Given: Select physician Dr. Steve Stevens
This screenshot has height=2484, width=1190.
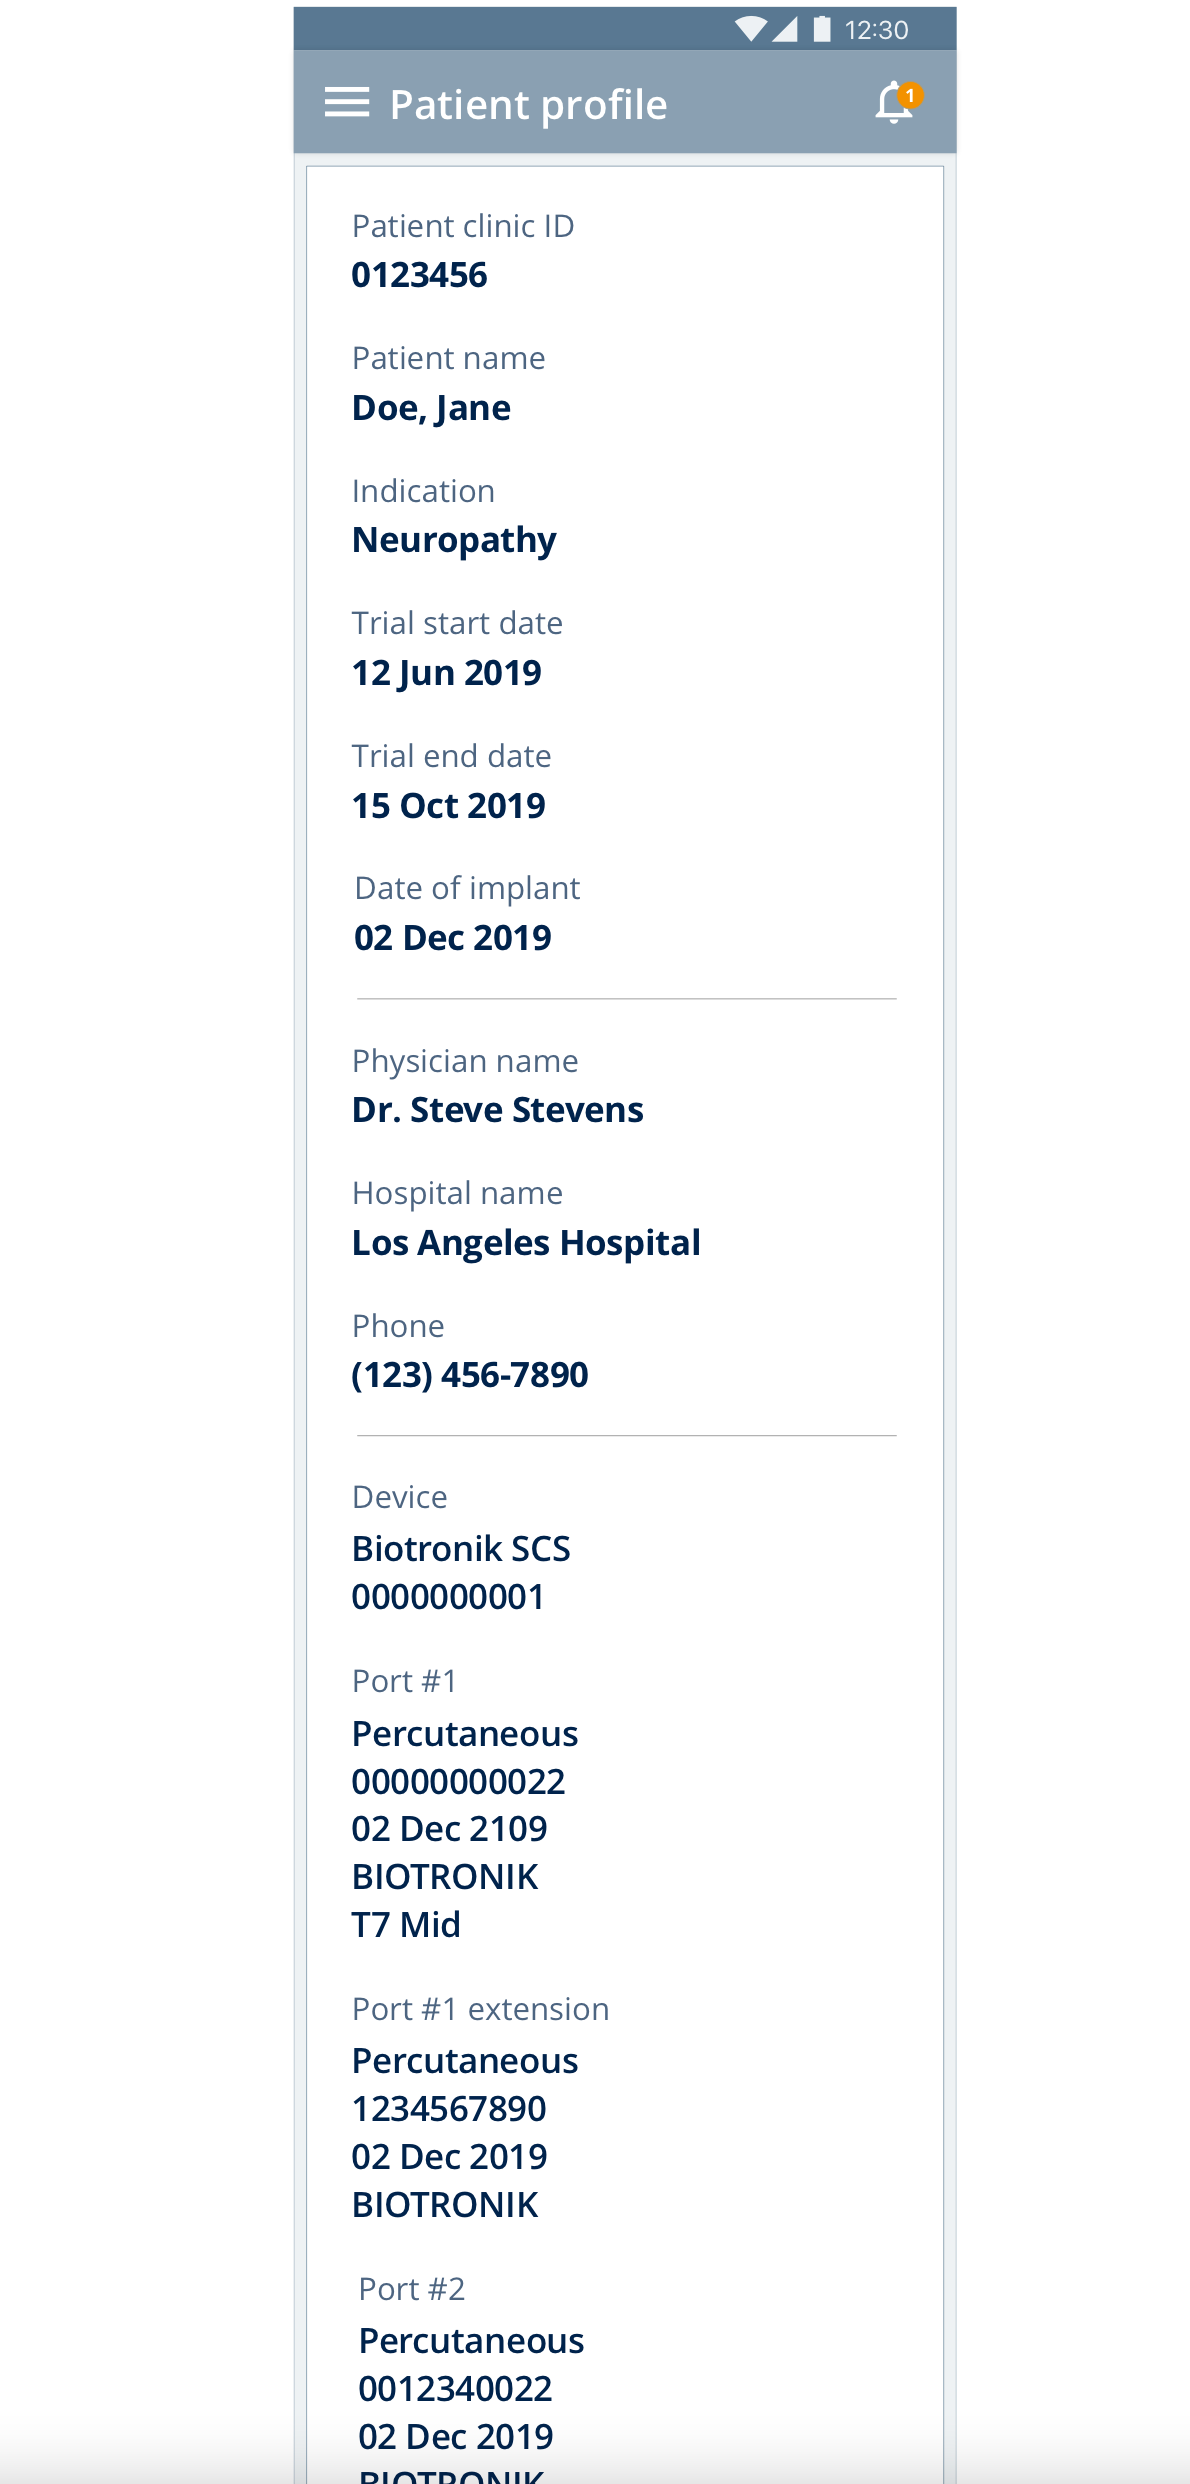Looking at the screenshot, I should coord(497,1110).
